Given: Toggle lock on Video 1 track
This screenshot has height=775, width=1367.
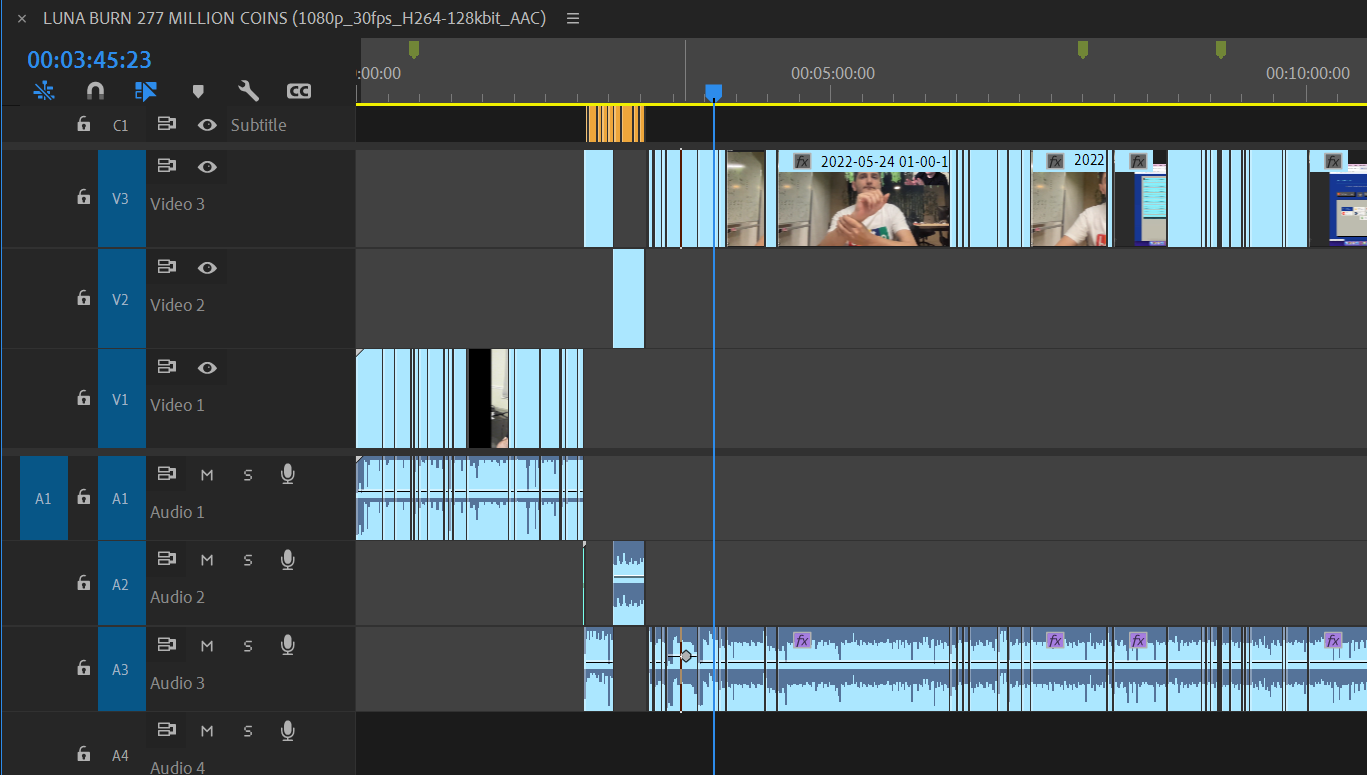Looking at the screenshot, I should tap(84, 398).
